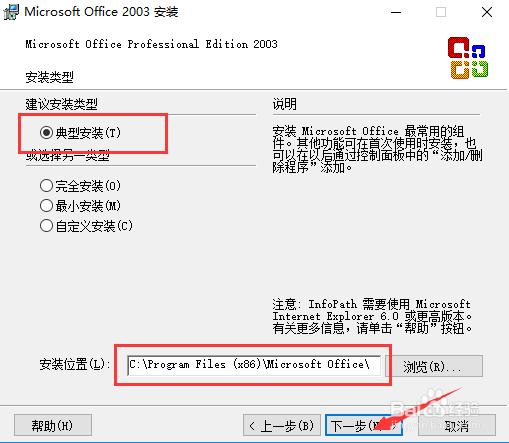Continue with the 下一步(N) button
The width and height of the screenshot is (509, 443).
(364, 425)
